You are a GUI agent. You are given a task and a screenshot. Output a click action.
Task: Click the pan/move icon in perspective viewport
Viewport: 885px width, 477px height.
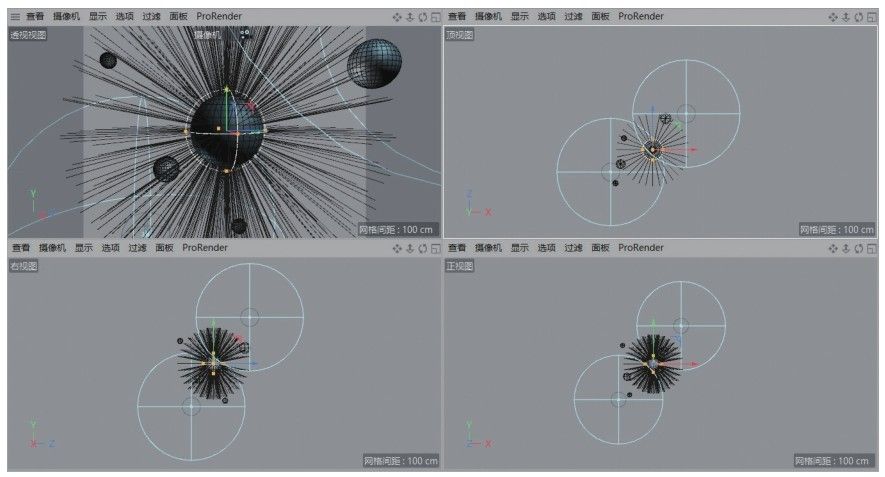397,17
